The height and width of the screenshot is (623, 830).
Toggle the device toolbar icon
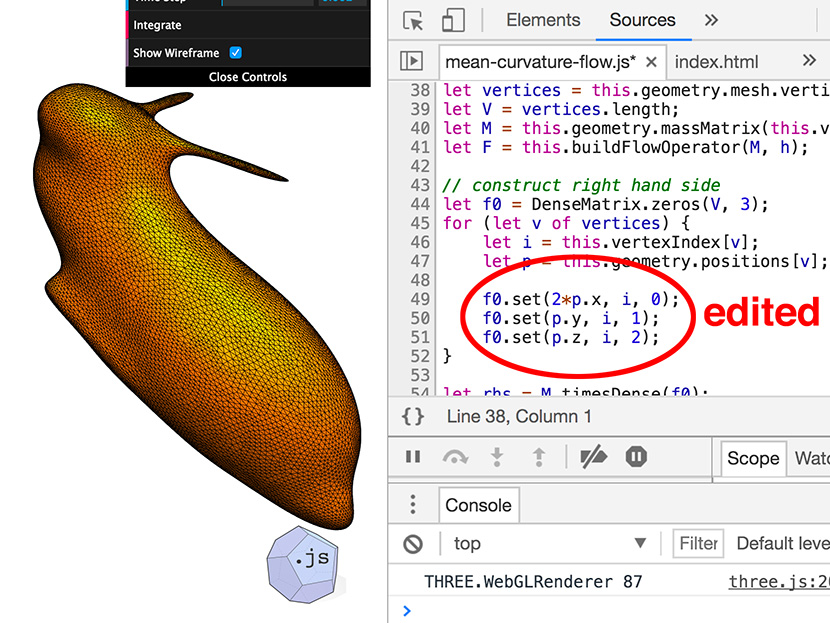pos(453,20)
